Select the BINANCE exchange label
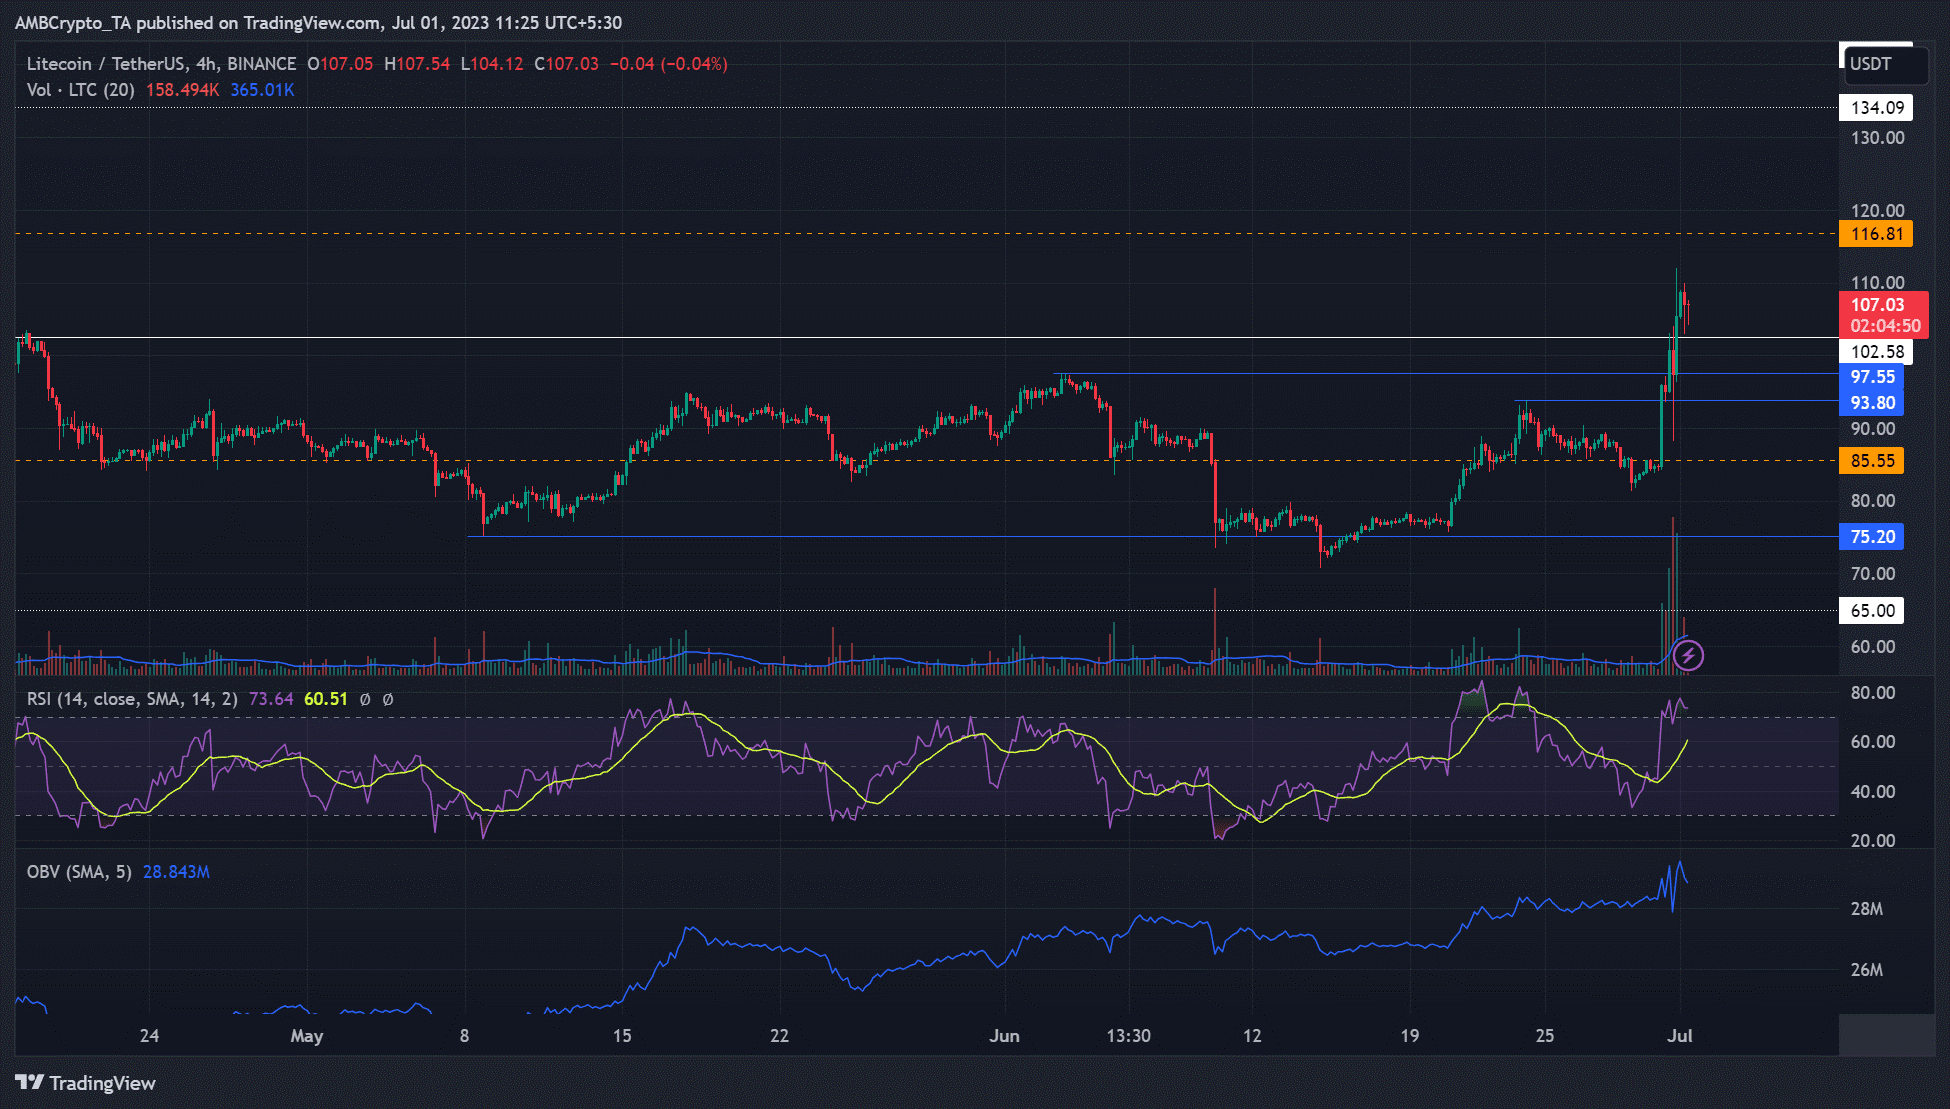The height and width of the screenshot is (1109, 1950). (x=260, y=63)
